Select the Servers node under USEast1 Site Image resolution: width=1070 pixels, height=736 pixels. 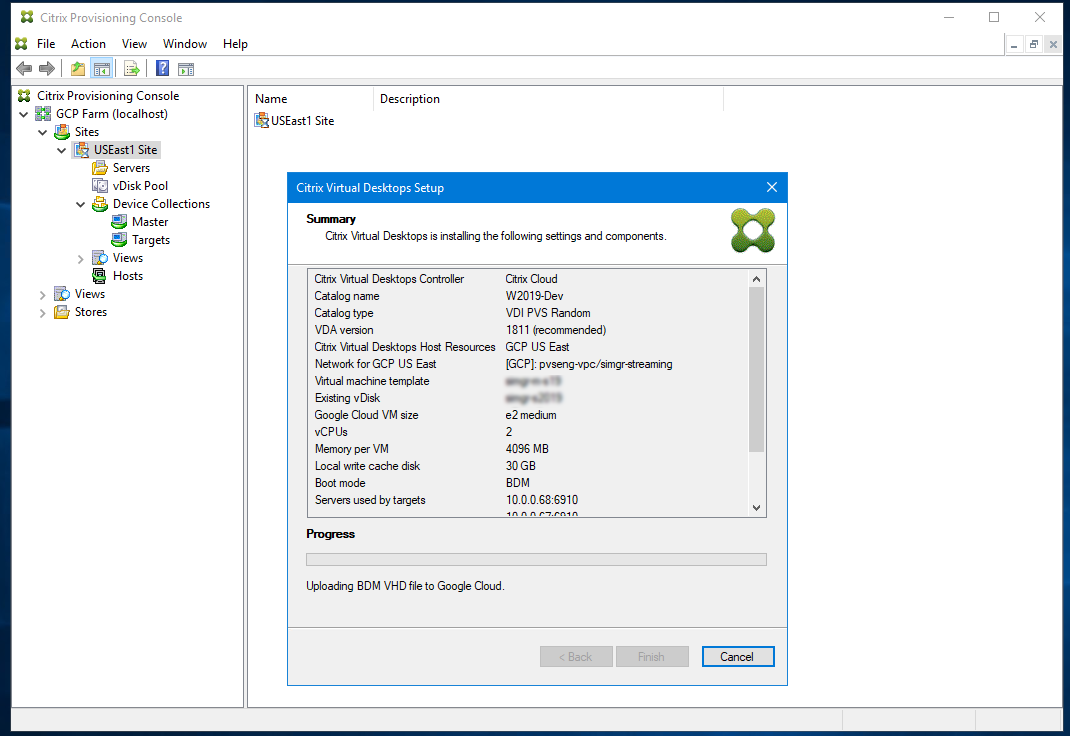[129, 167]
